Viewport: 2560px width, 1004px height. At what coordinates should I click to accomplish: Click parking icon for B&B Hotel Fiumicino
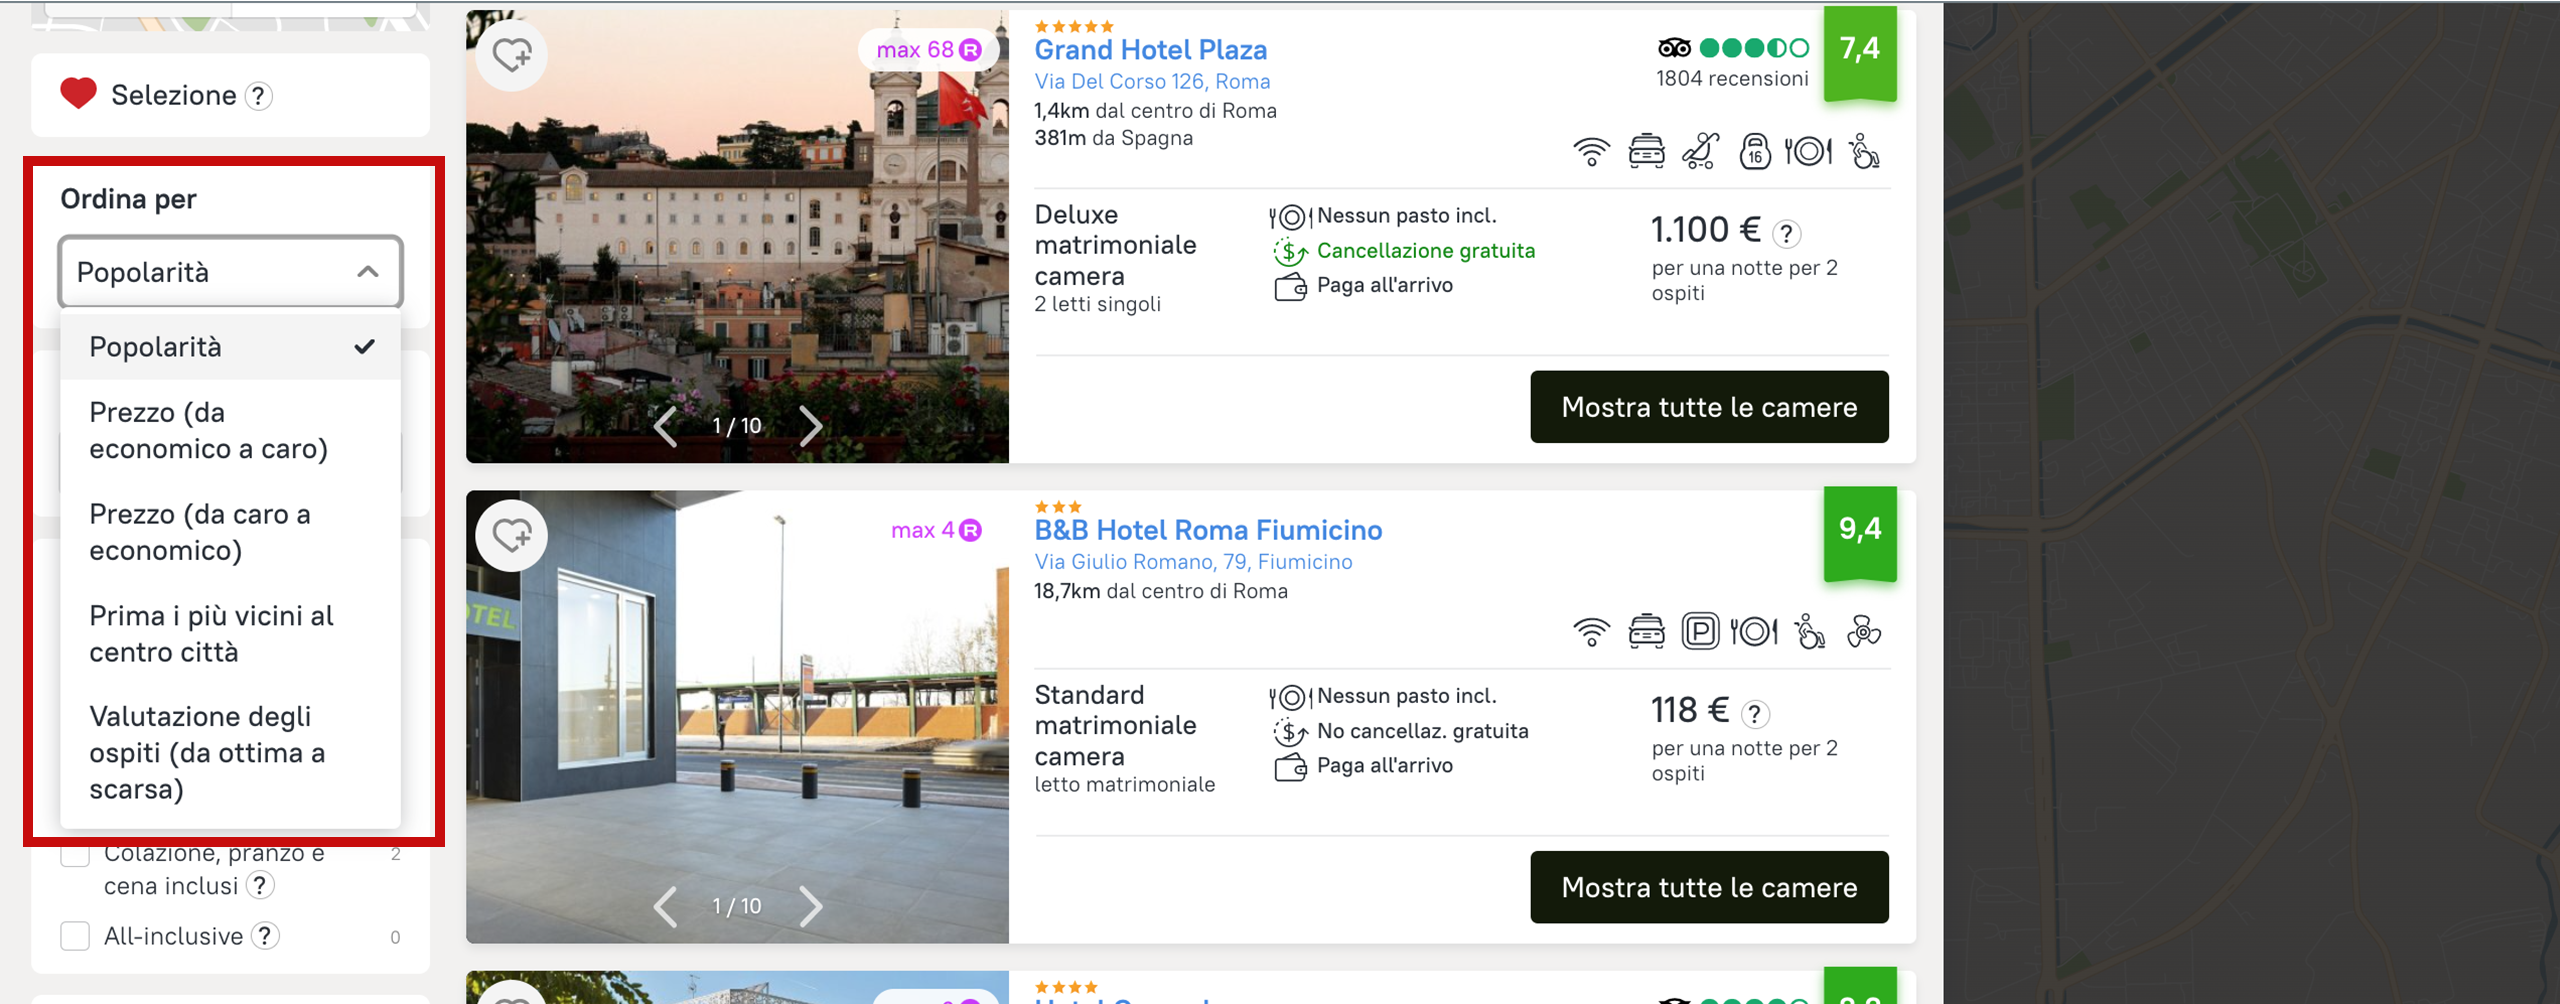point(1700,632)
